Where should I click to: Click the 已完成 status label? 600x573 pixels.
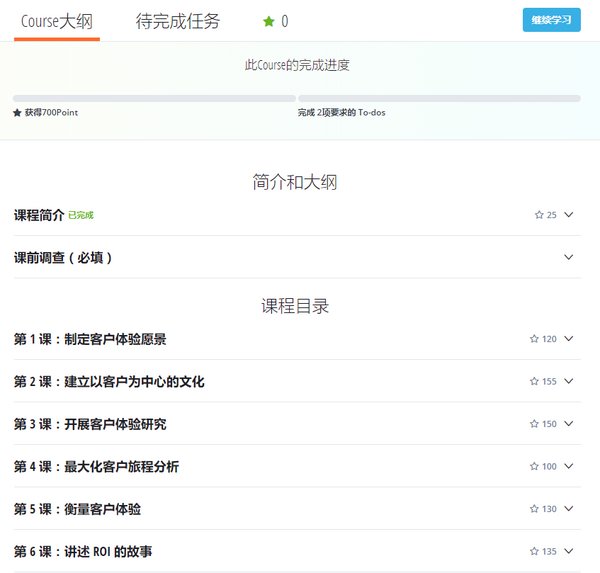click(81, 215)
